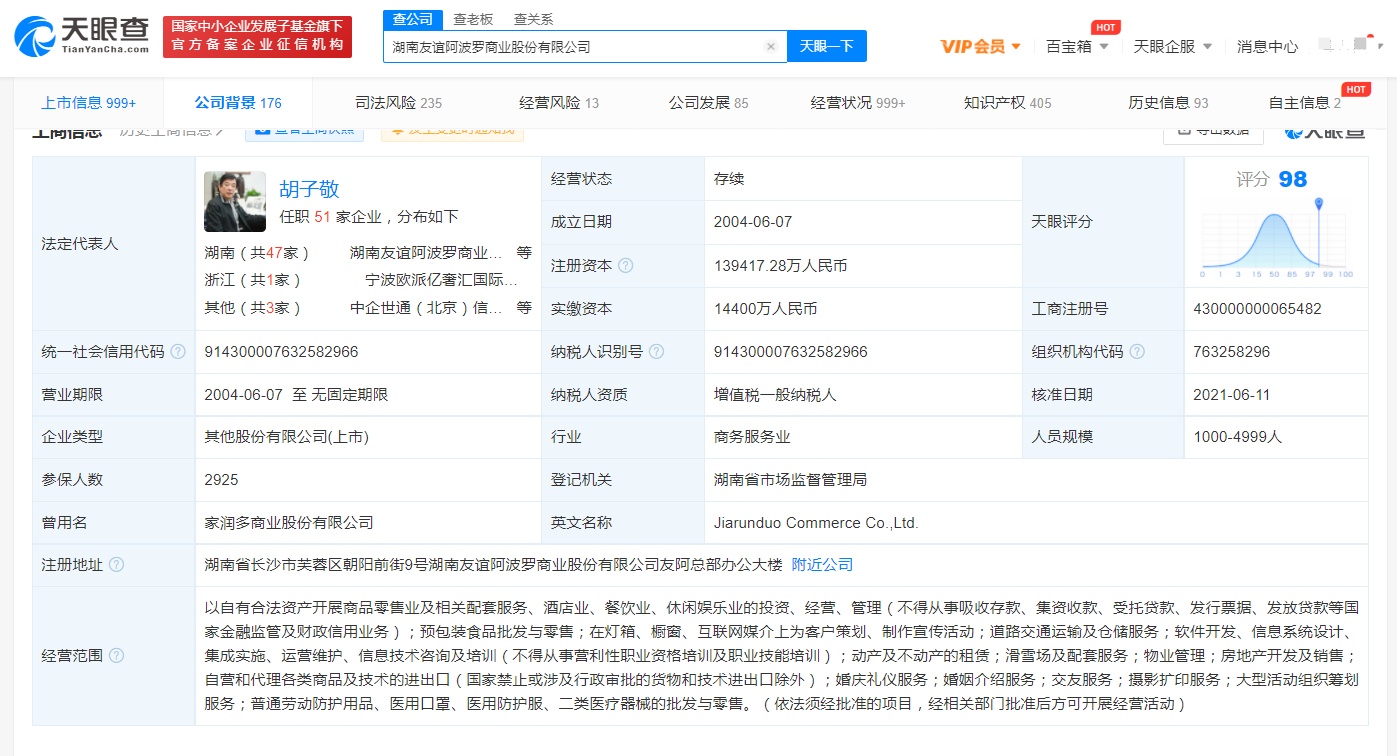Click the 天眼一下 search button
This screenshot has width=1397, height=756.
coord(827,46)
